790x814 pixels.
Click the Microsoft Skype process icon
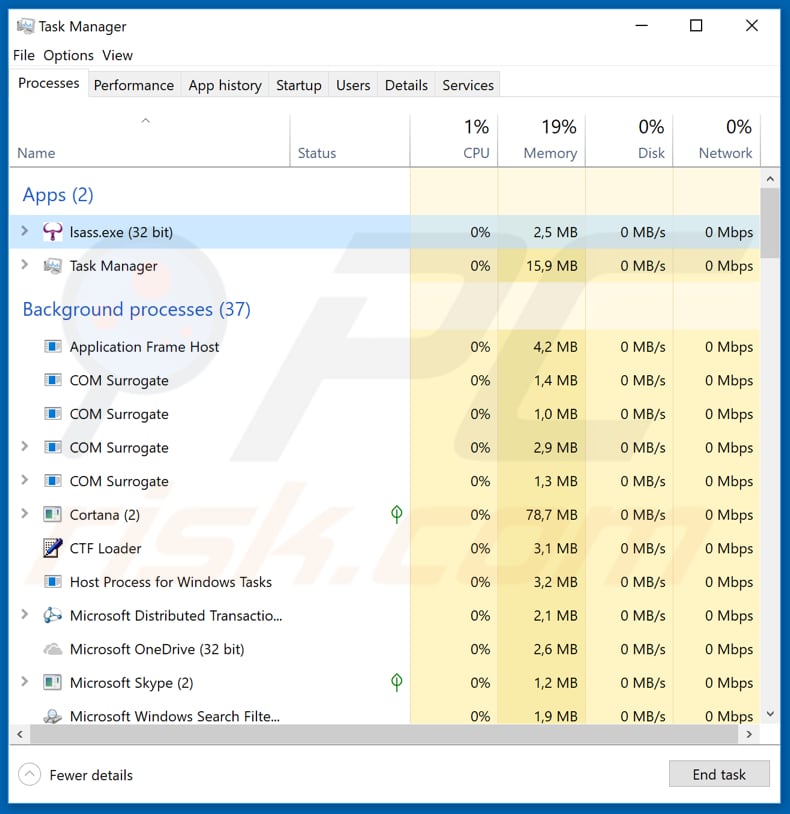point(52,682)
